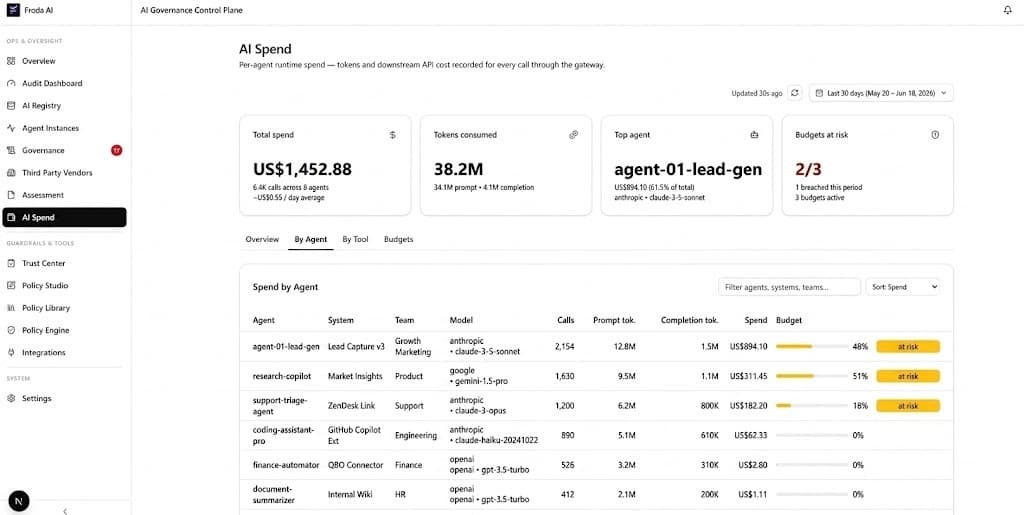Click the Market Insights system cell
1024x515 pixels.
357,376
